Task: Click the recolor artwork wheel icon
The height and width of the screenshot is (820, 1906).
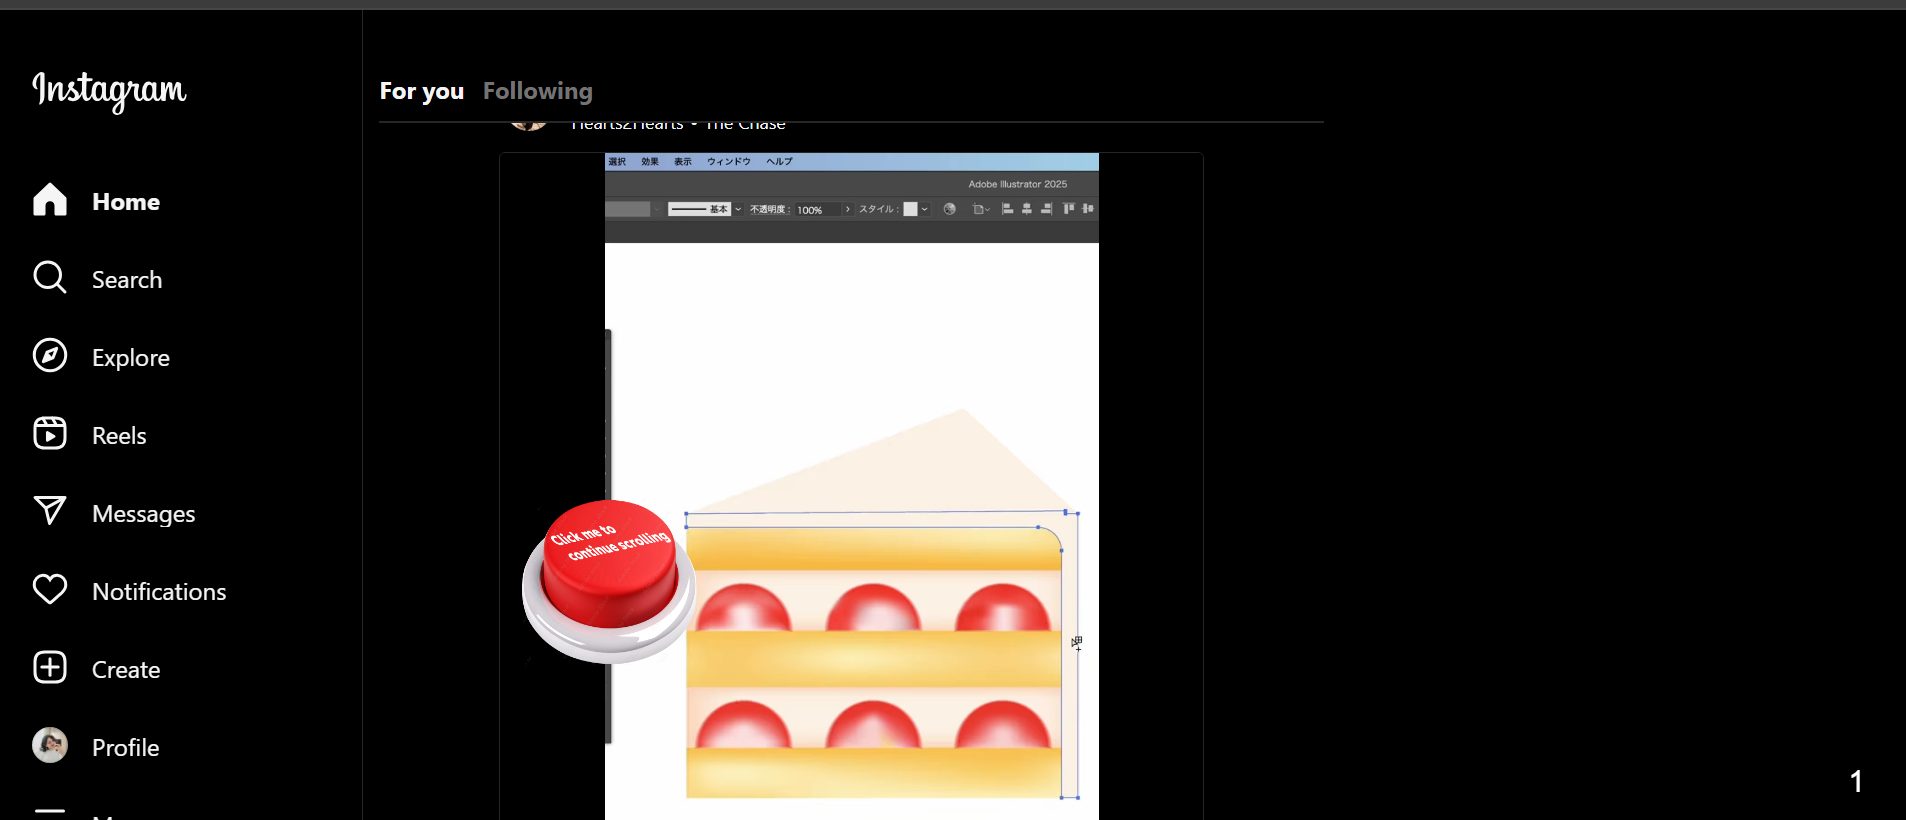Action: pos(949,209)
